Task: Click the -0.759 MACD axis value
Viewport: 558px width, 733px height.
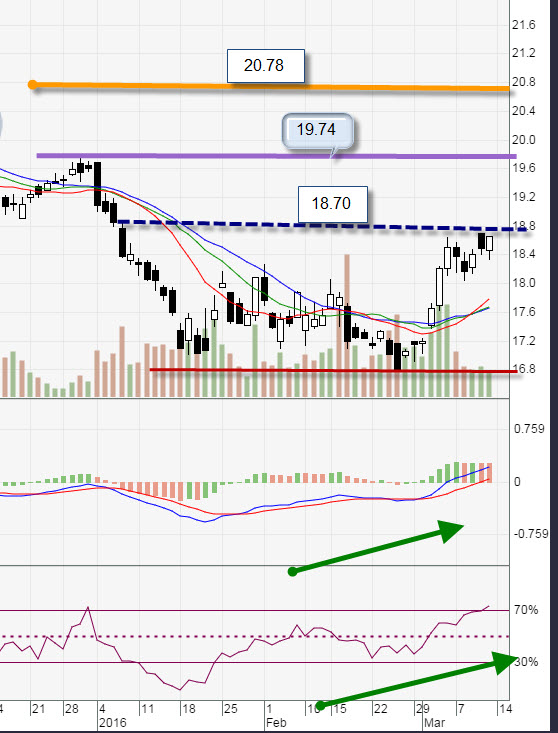Action: click(531, 534)
